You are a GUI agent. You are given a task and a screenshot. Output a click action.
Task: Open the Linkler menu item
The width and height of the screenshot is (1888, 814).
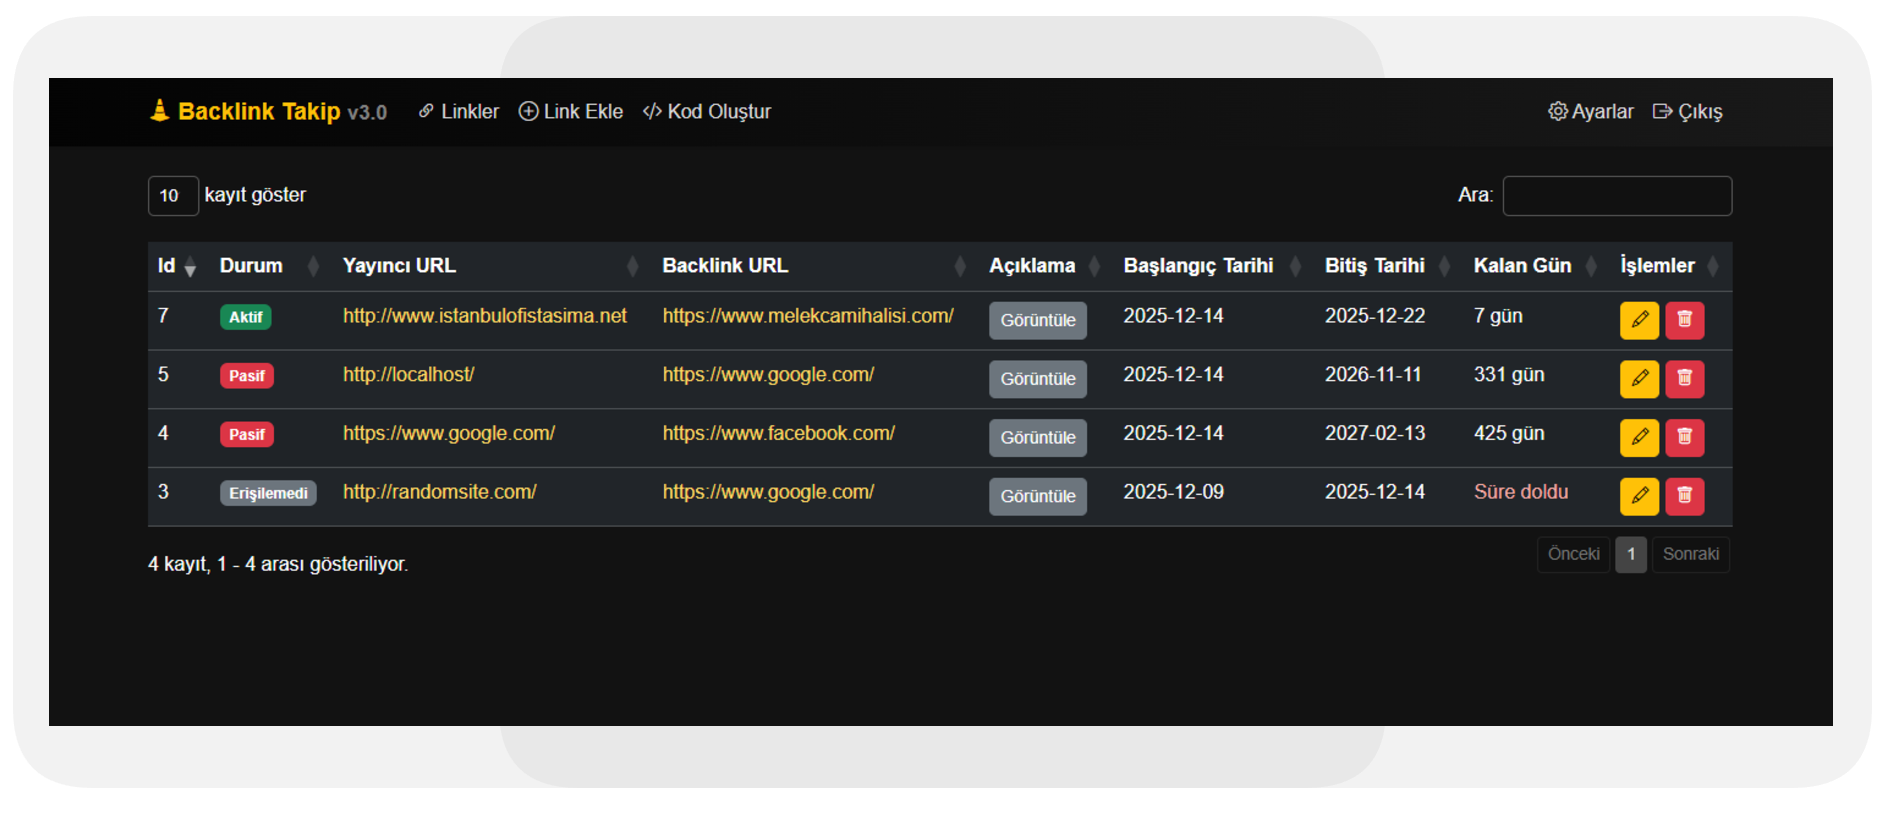pyautogui.click(x=459, y=112)
